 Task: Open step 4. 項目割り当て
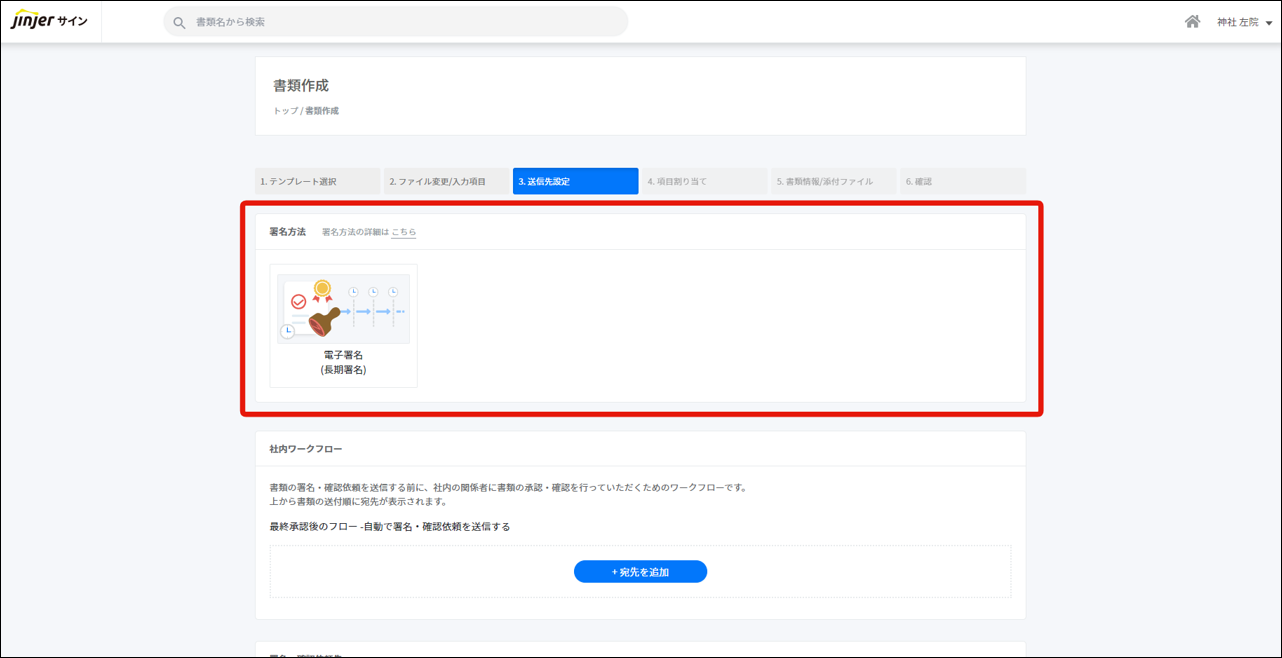pyautogui.click(x=703, y=182)
